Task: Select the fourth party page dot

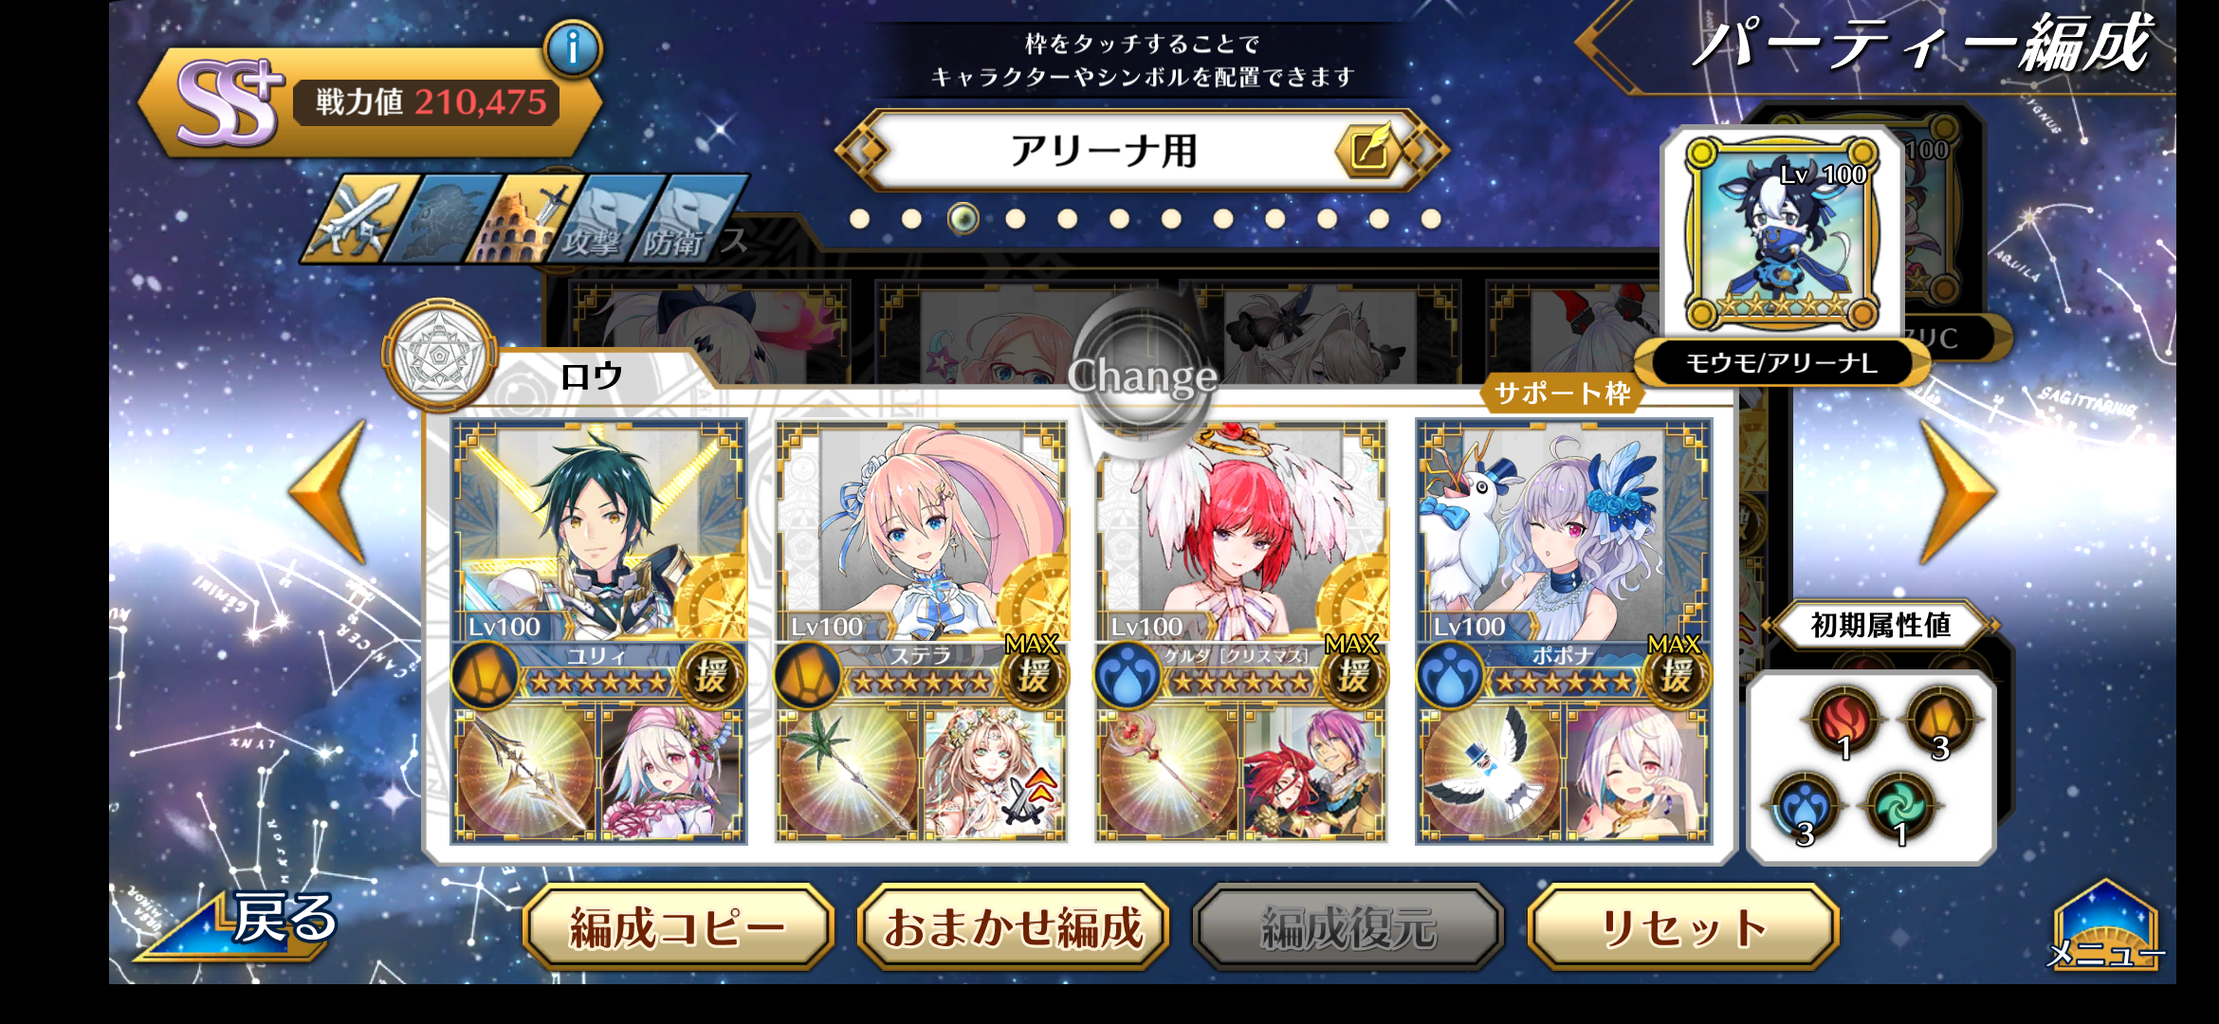Action: point(1015,218)
